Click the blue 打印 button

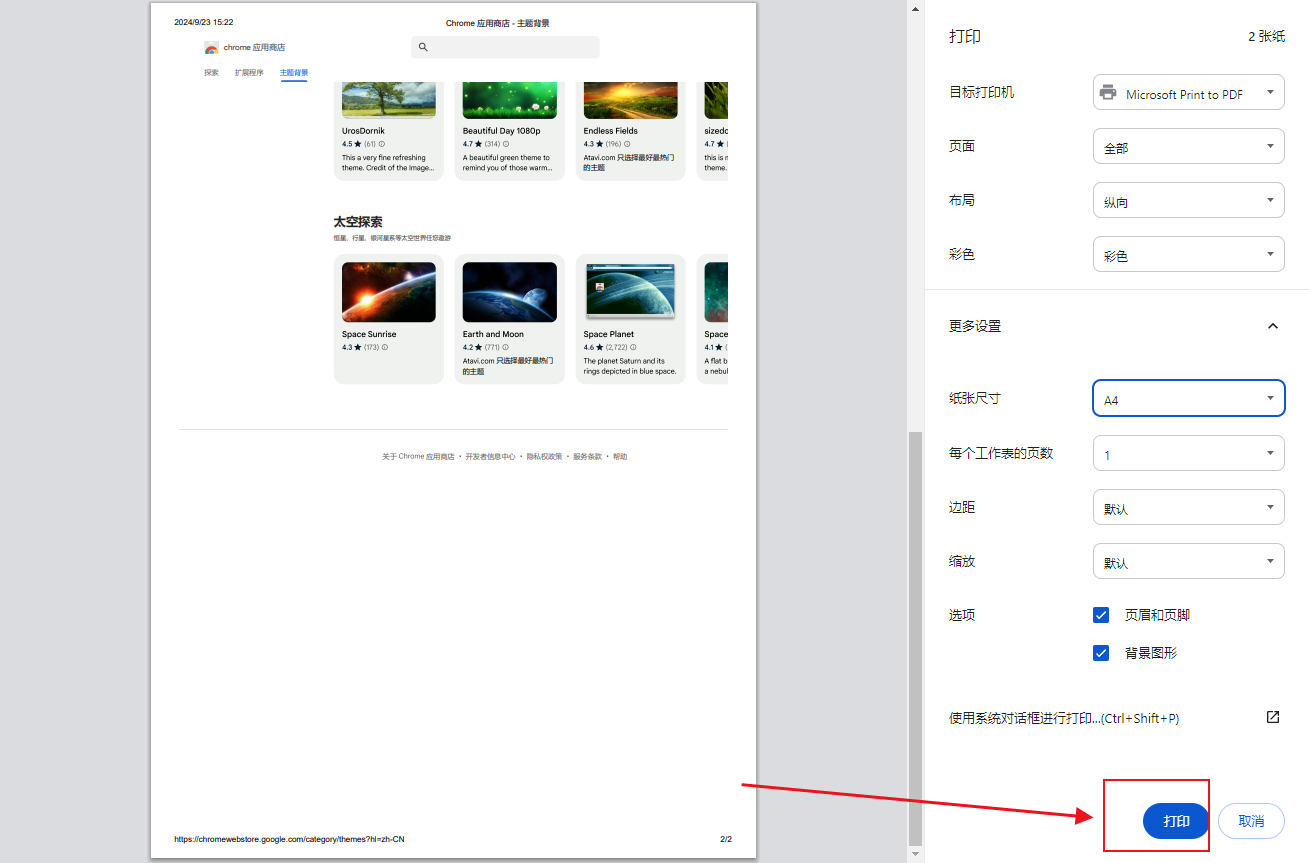[x=1176, y=821]
